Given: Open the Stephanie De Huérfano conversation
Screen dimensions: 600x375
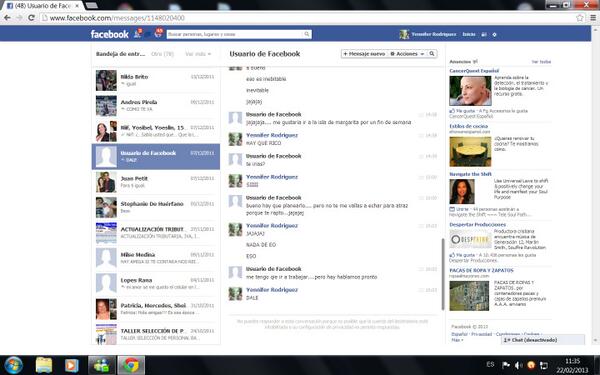Looking at the screenshot, I should pos(156,207).
